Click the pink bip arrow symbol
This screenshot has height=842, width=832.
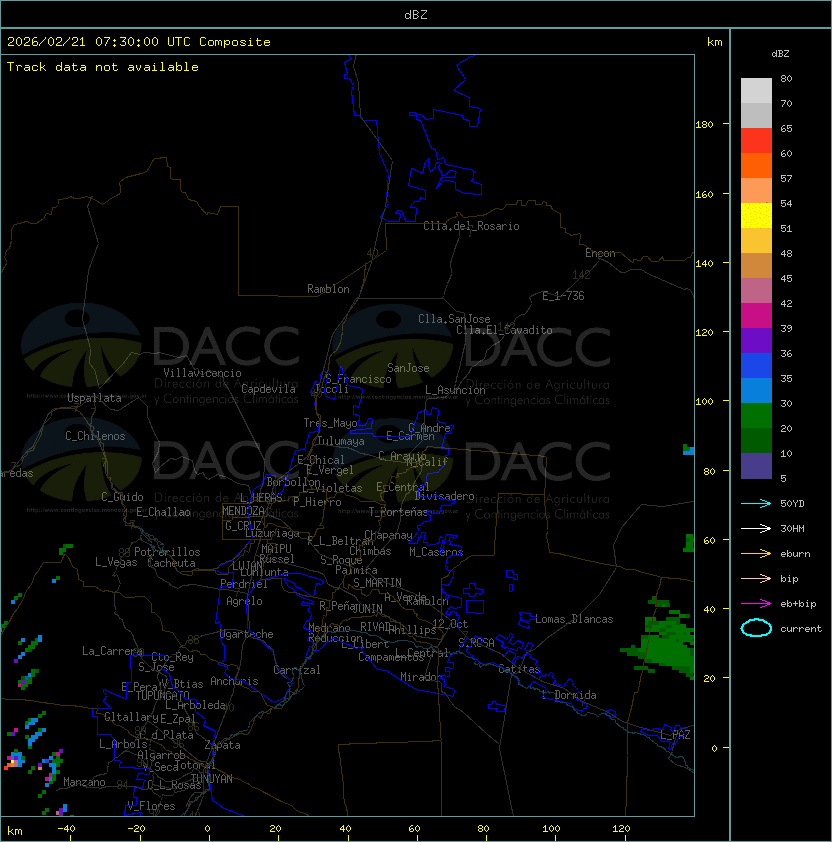click(756, 578)
